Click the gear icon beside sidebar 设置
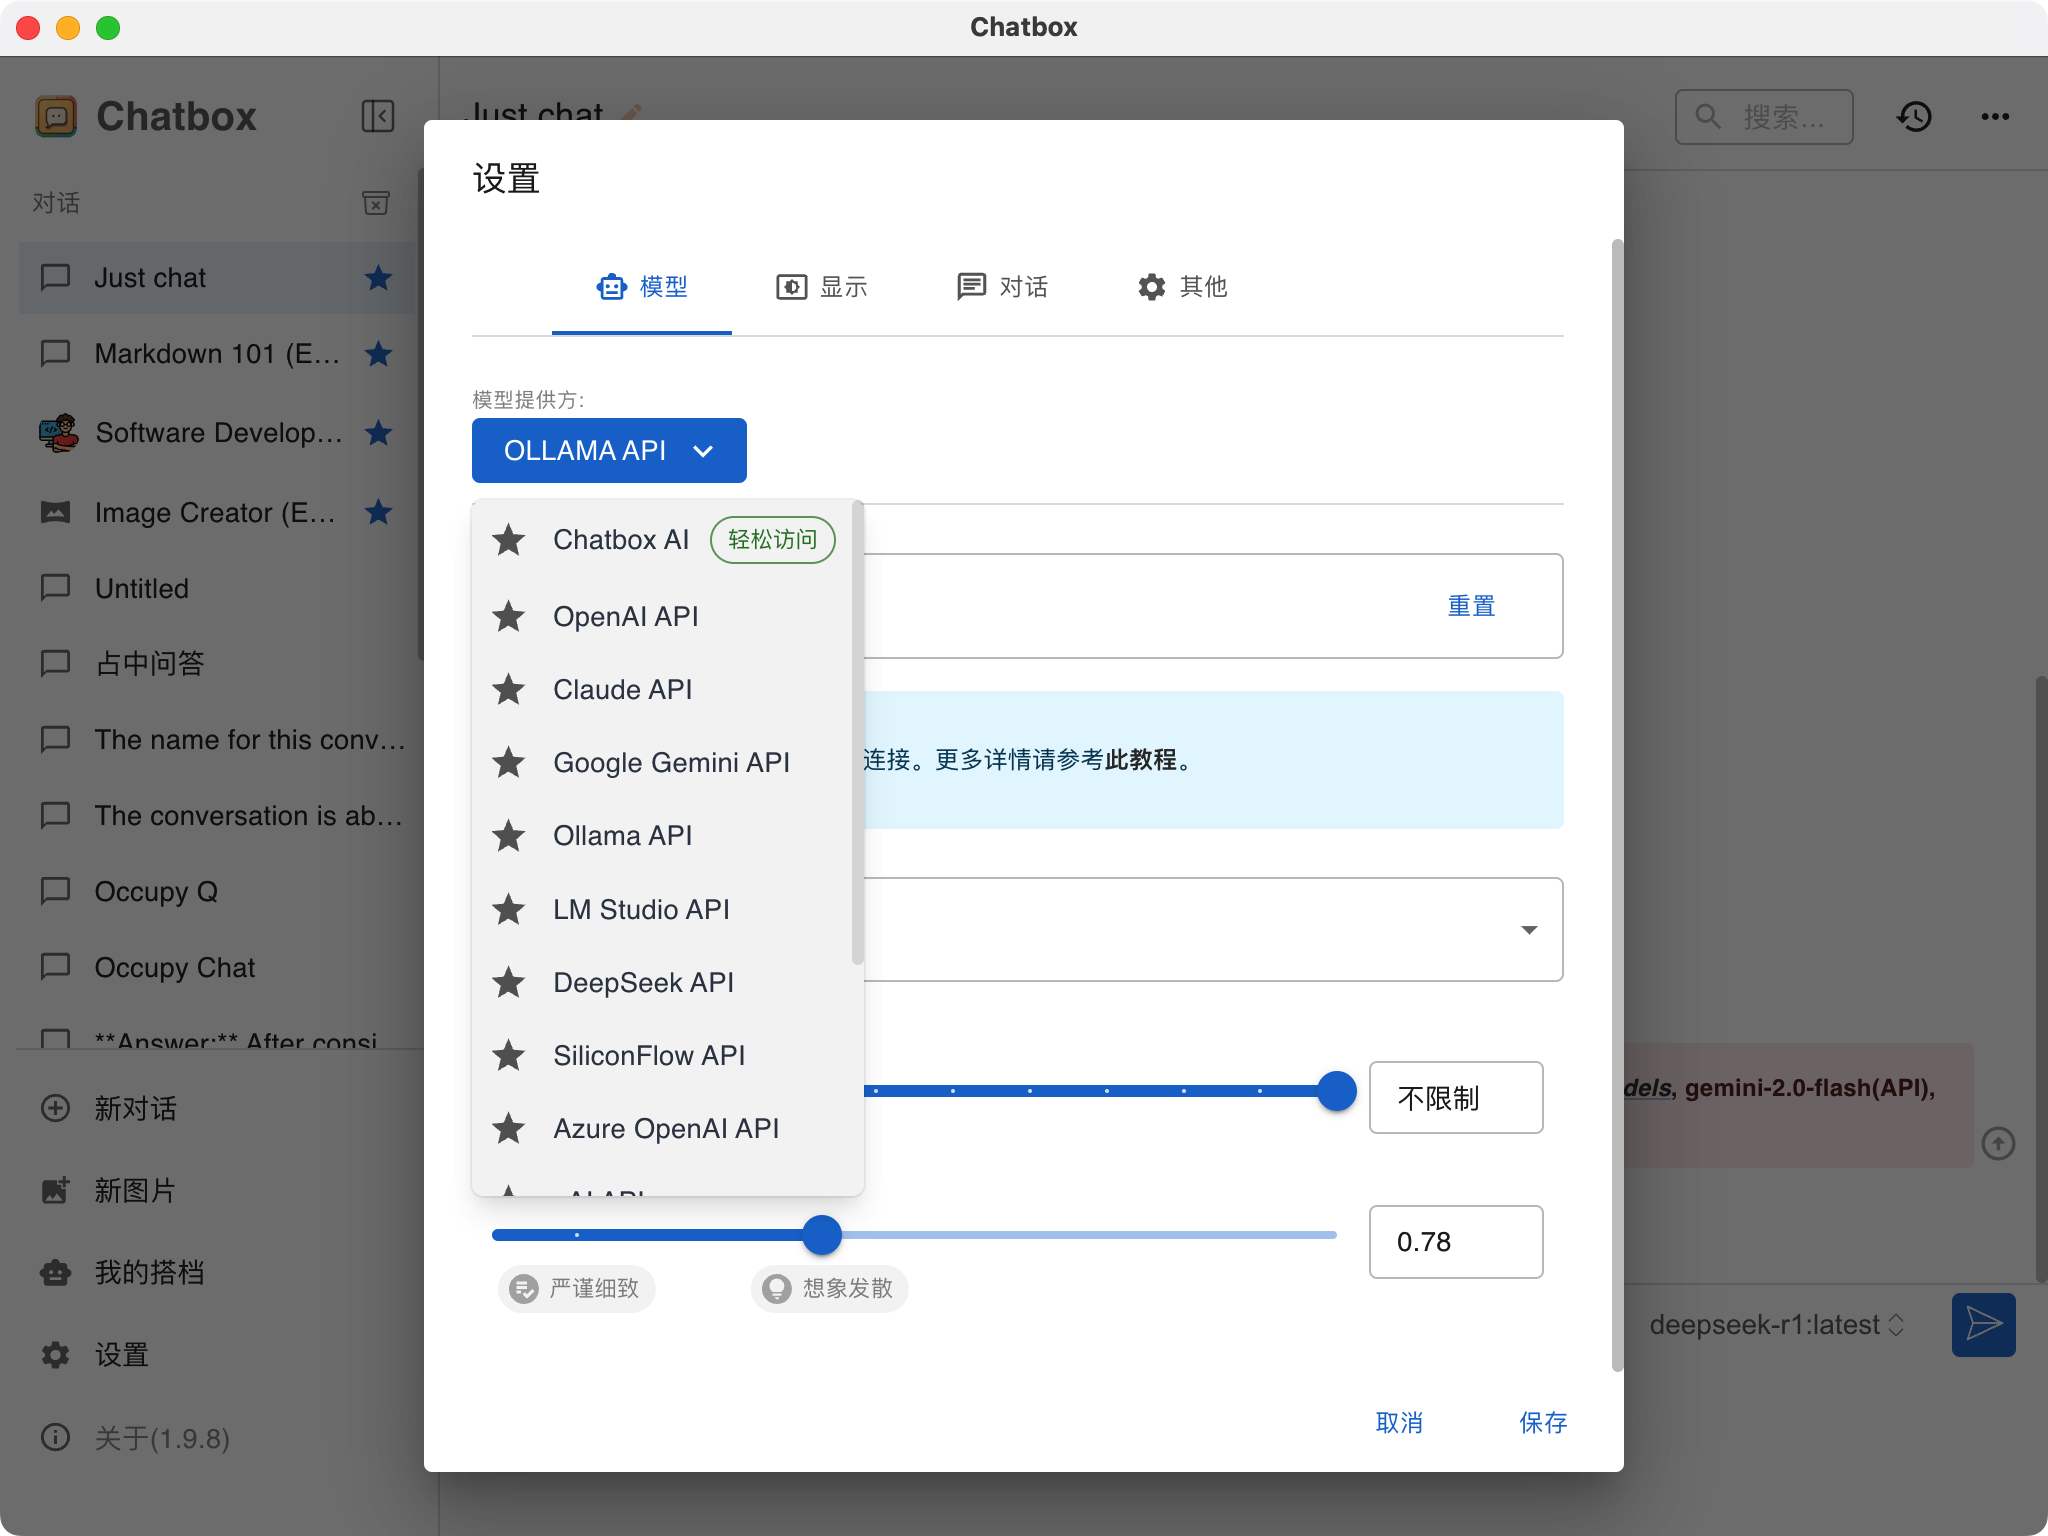 [x=55, y=1355]
